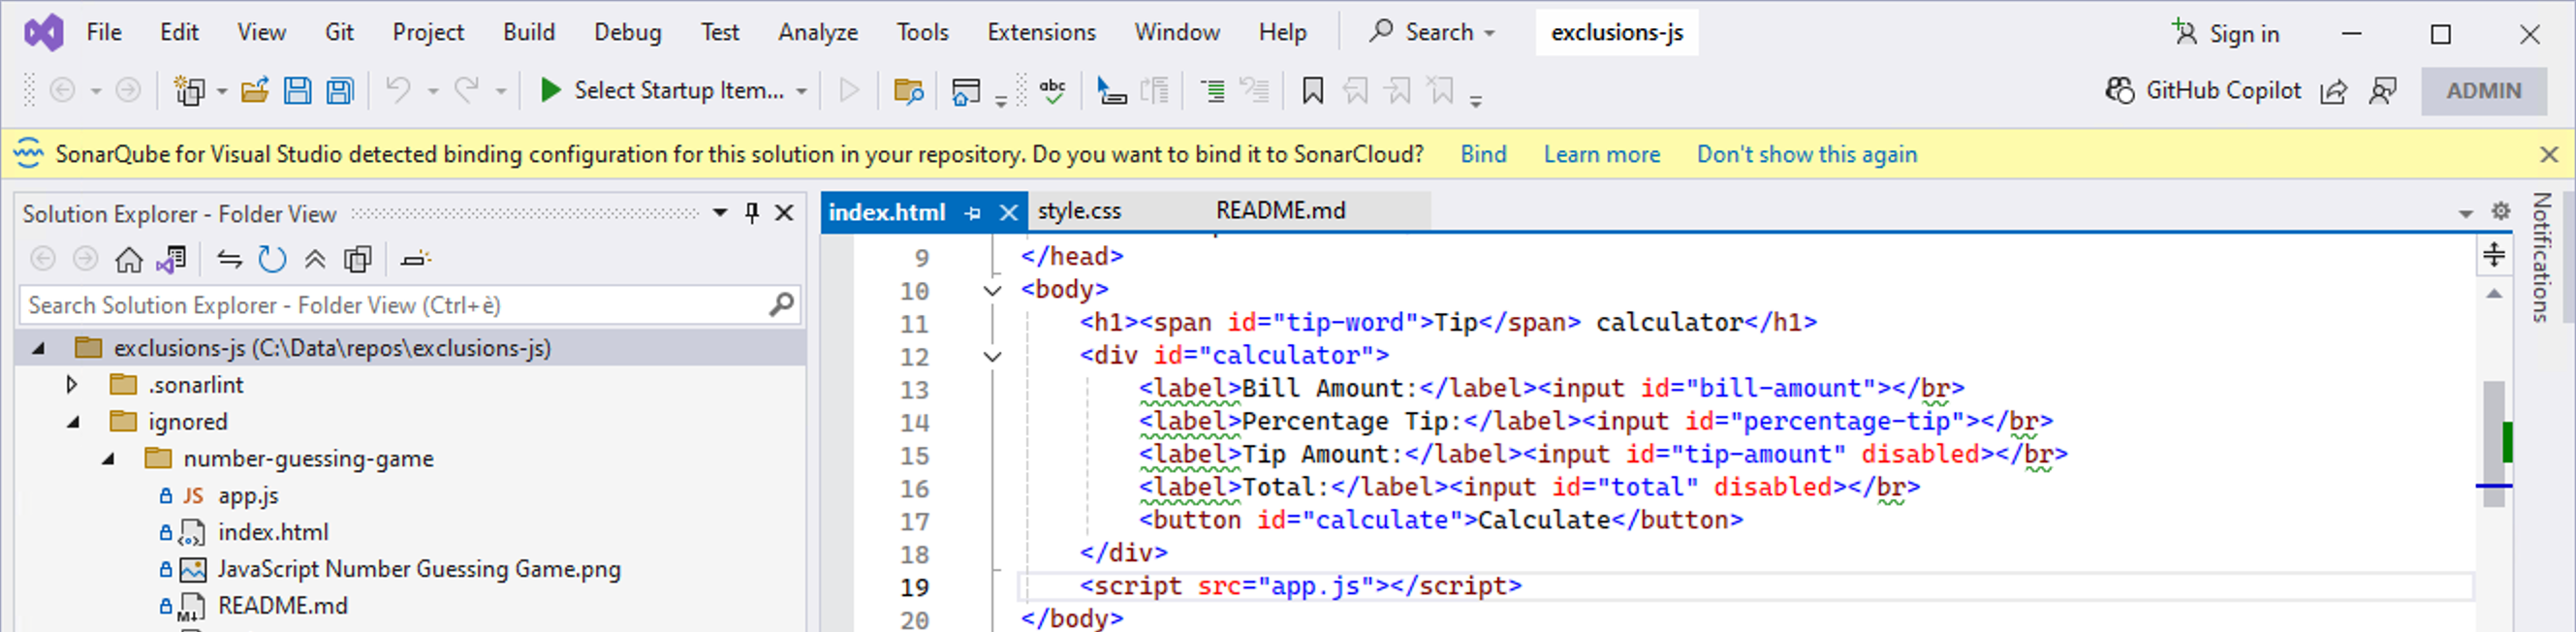Click the editor vertical scrollbar thumb
2576x632 pixels.
click(2494, 443)
